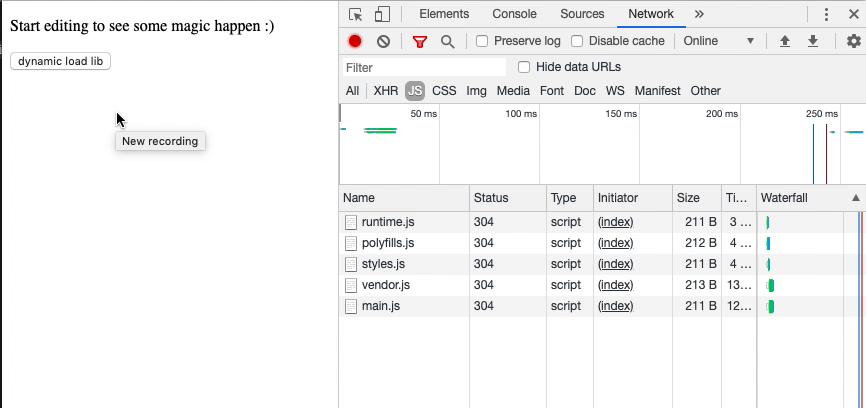The height and width of the screenshot is (408, 866).
Task: Expand more DevTools tabs chevron
Action: tap(698, 14)
